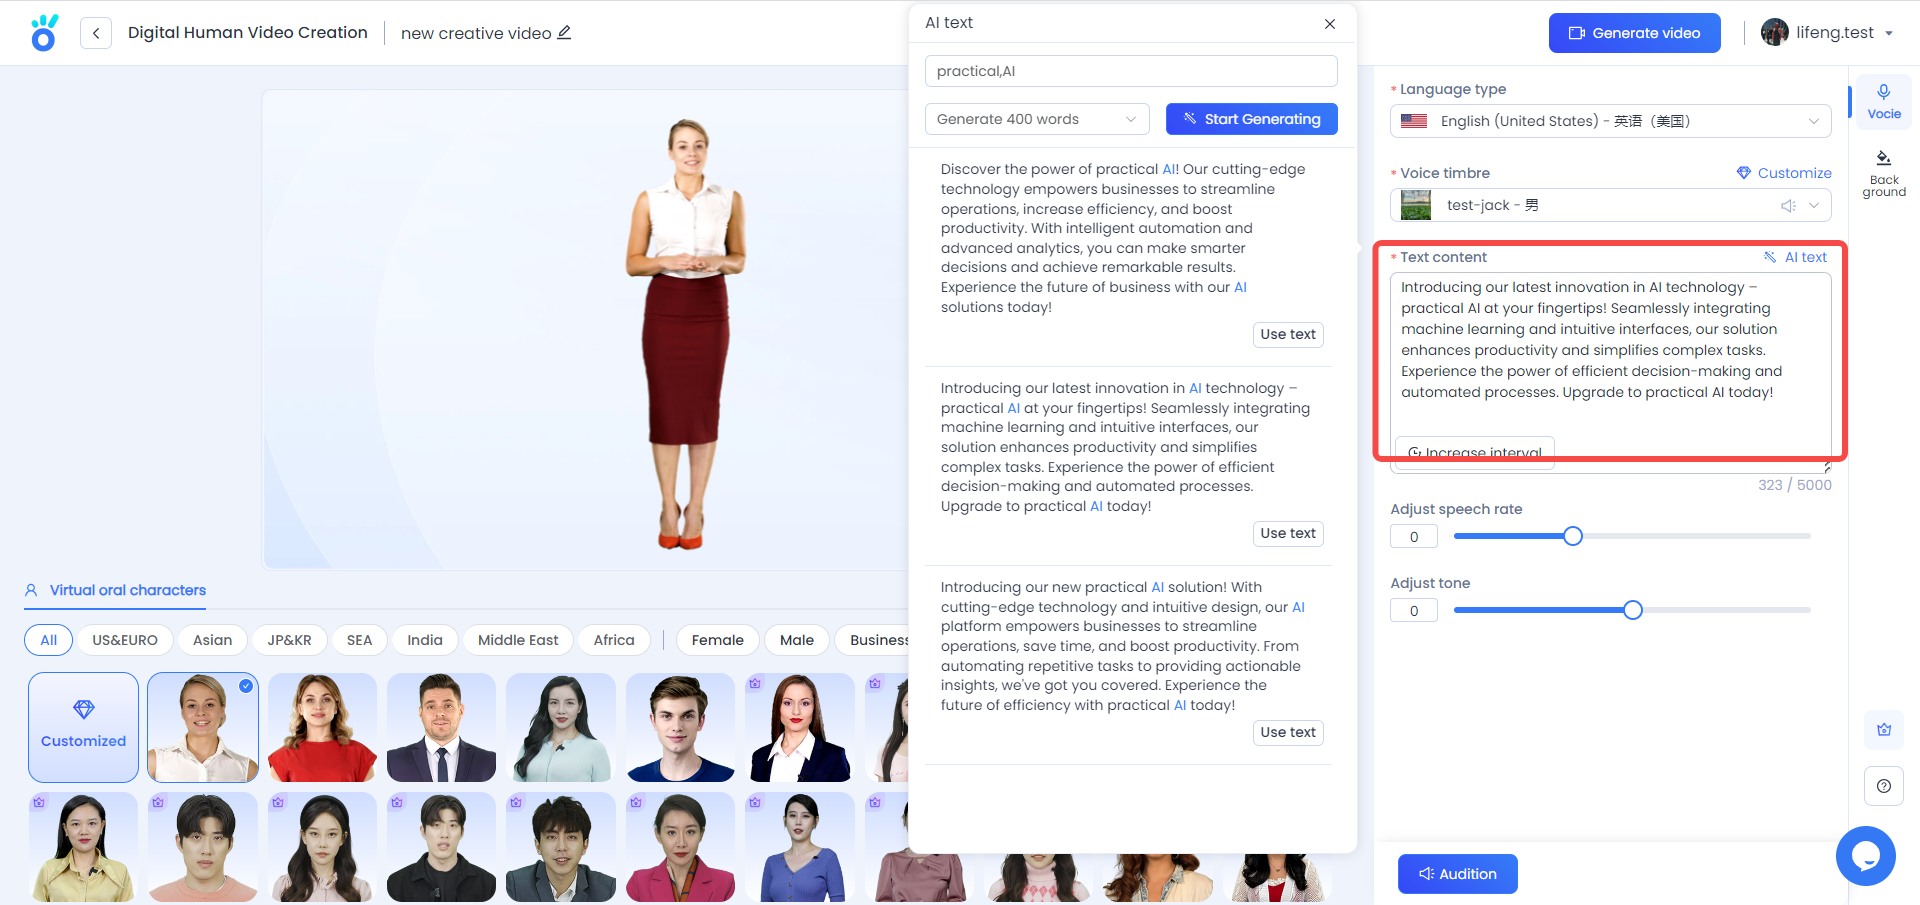Open the help question mark icon
Screen dimensions: 1920x905
point(1884,786)
